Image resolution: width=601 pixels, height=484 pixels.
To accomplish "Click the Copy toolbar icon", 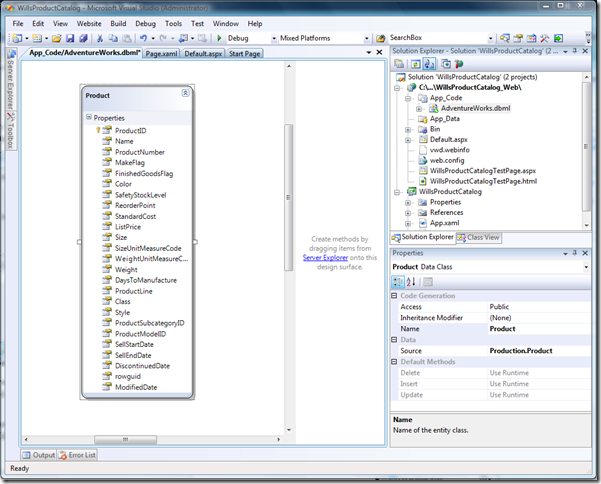I will click(x=113, y=38).
